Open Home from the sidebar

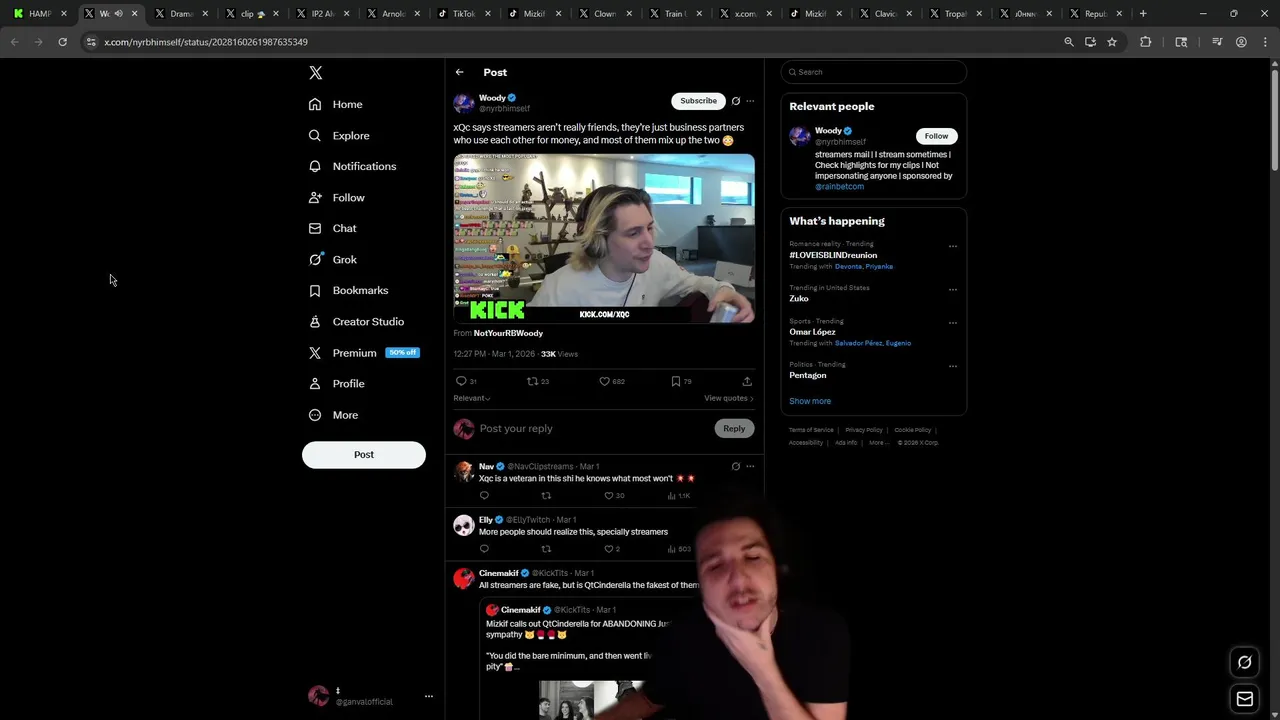coord(336,104)
